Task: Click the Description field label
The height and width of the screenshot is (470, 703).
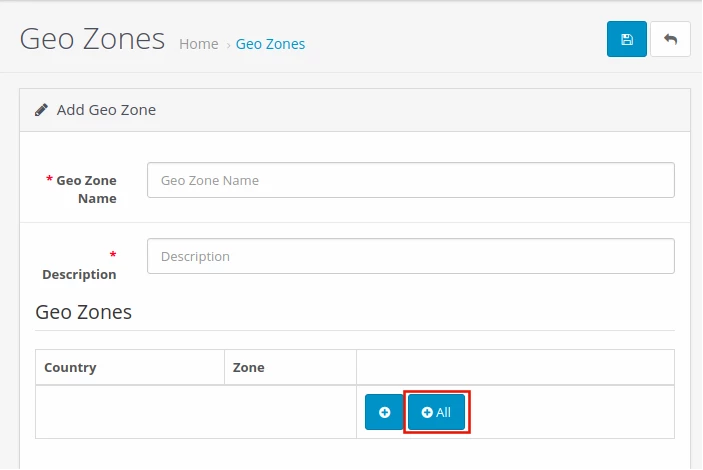Action: tap(79, 274)
